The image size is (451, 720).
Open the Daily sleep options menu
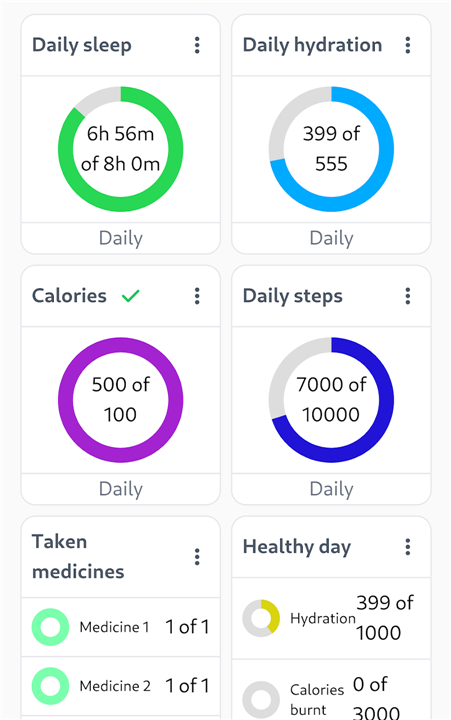pos(197,45)
